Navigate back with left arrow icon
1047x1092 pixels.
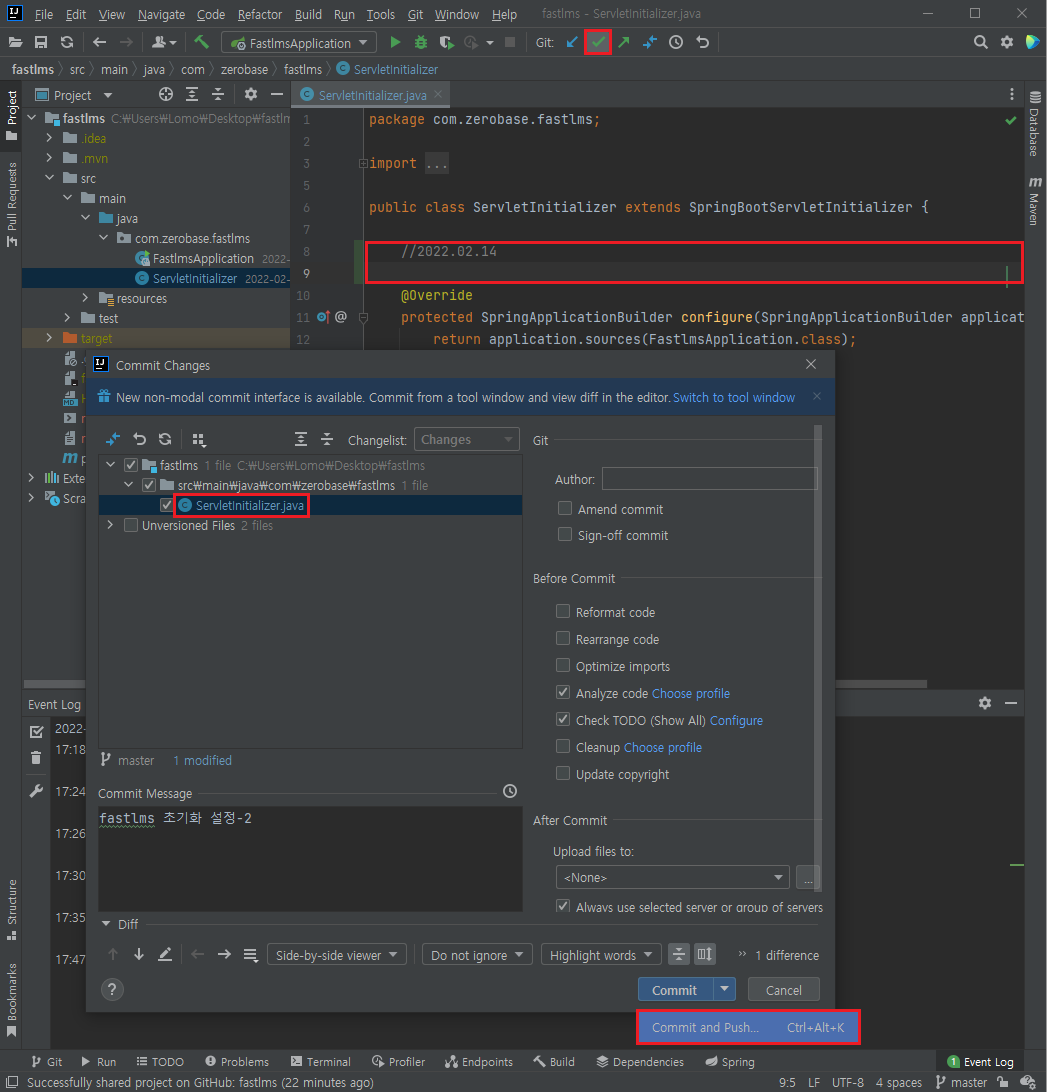tap(100, 42)
